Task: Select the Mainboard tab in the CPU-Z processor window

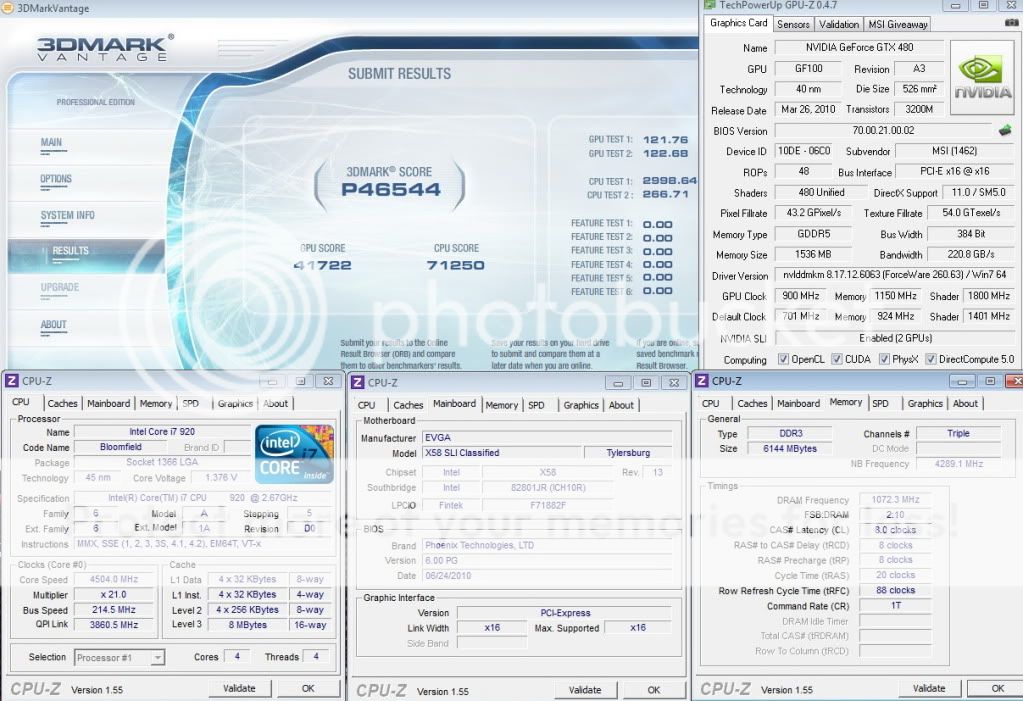Action: coord(108,403)
